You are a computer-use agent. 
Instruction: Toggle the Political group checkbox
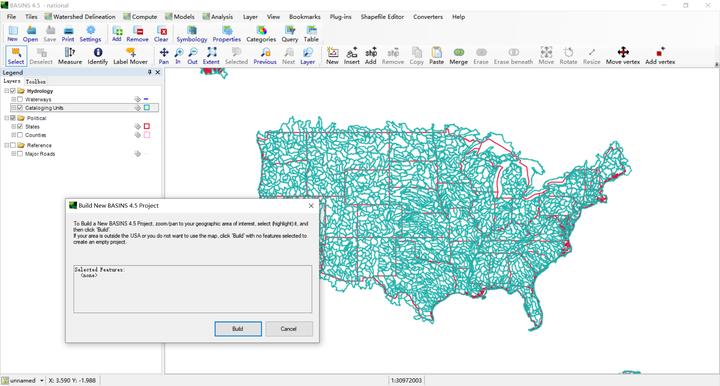[x=13, y=118]
